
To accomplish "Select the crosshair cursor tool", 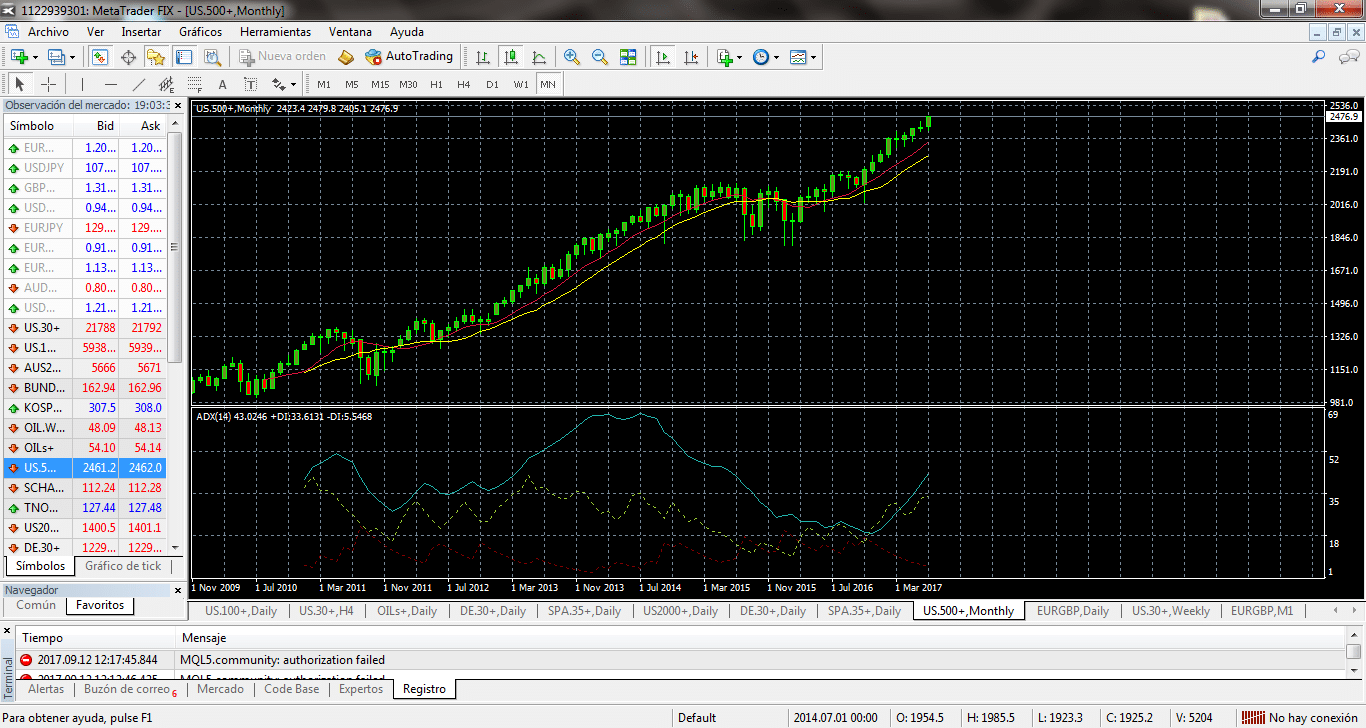I will point(47,84).
